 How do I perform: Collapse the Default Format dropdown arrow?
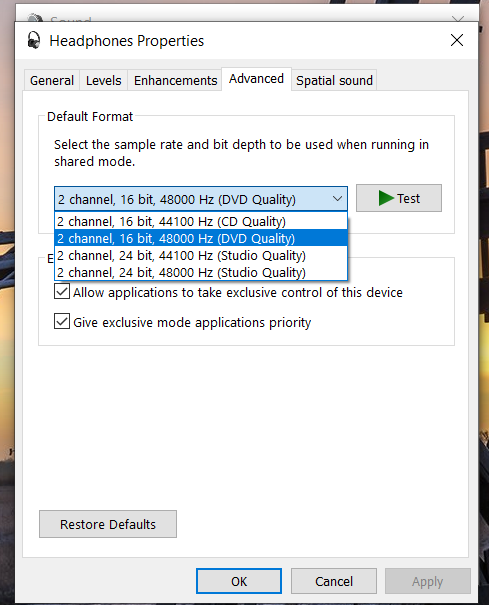pyautogui.click(x=337, y=199)
